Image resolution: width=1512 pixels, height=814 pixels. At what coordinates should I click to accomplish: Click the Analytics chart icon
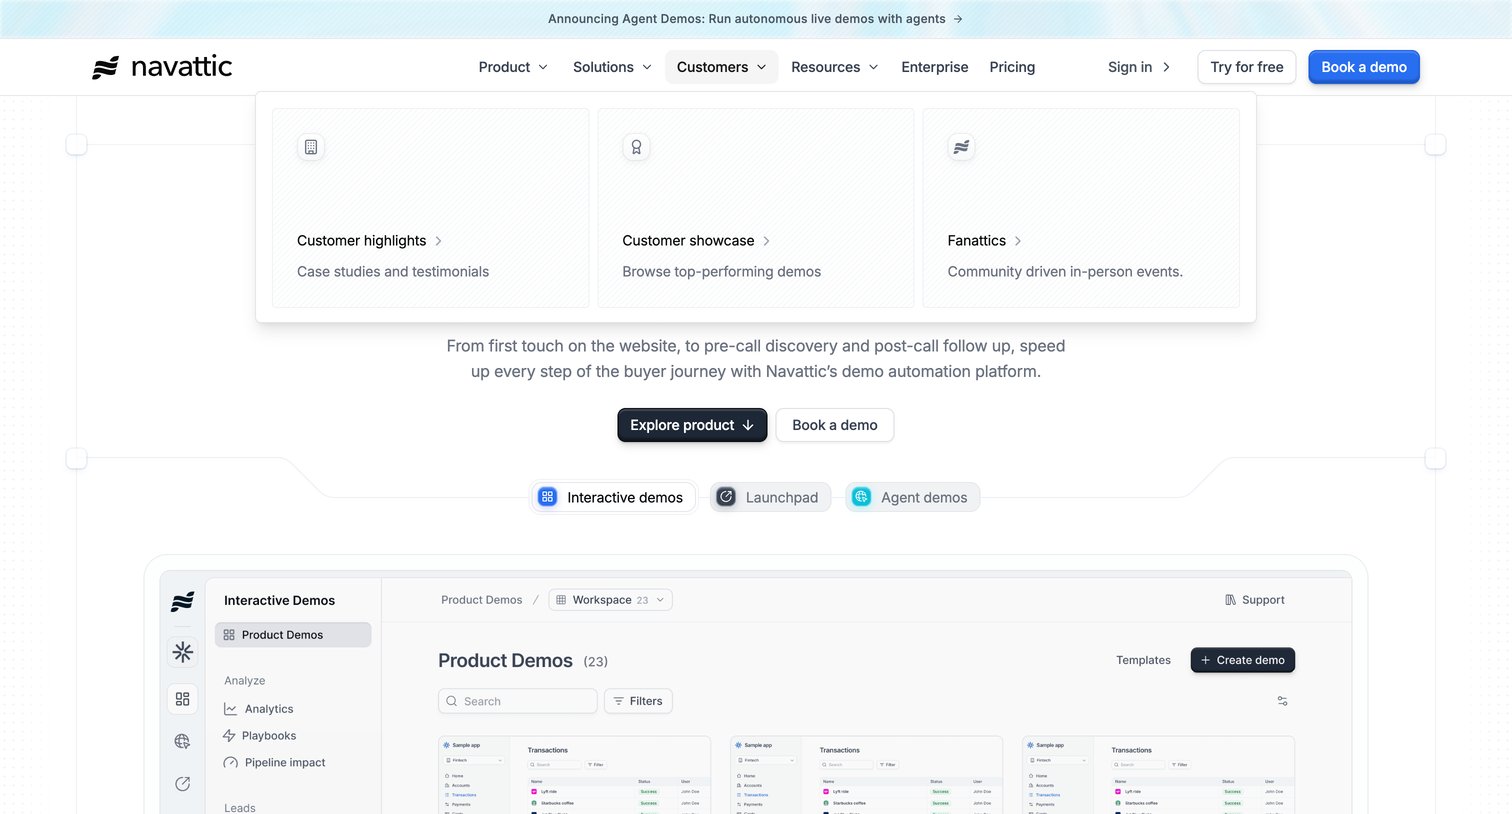point(230,709)
